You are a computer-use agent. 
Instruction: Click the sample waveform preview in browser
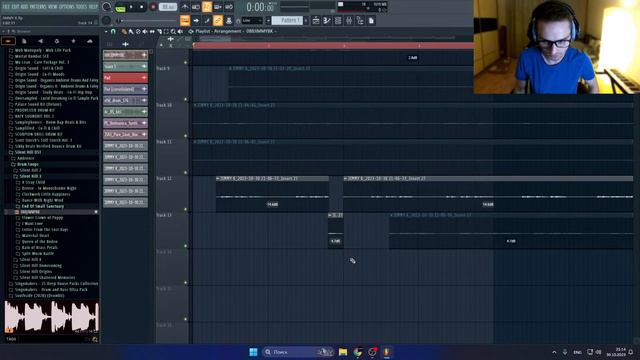click(51, 317)
